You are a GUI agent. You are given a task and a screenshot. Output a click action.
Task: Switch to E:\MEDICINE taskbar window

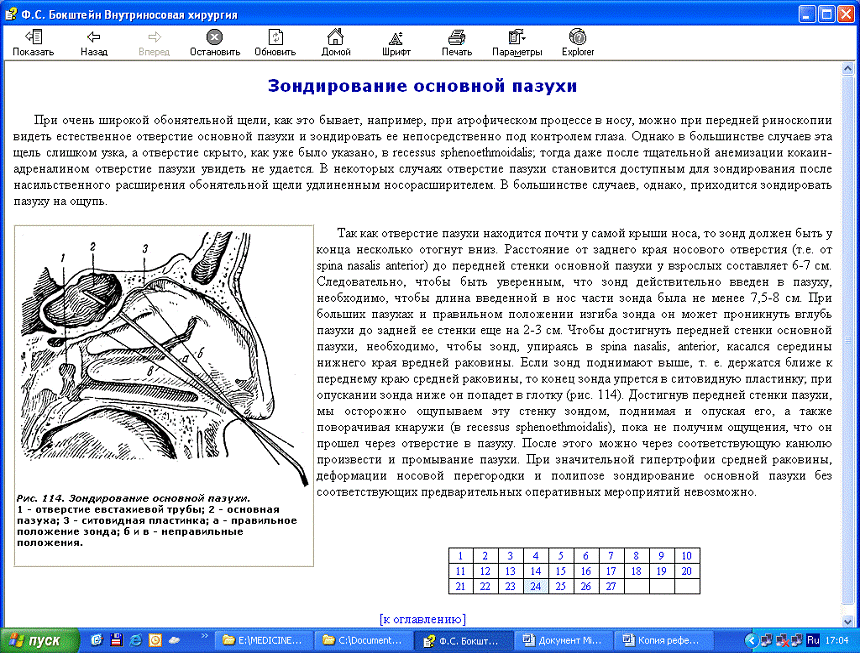(x=264, y=639)
